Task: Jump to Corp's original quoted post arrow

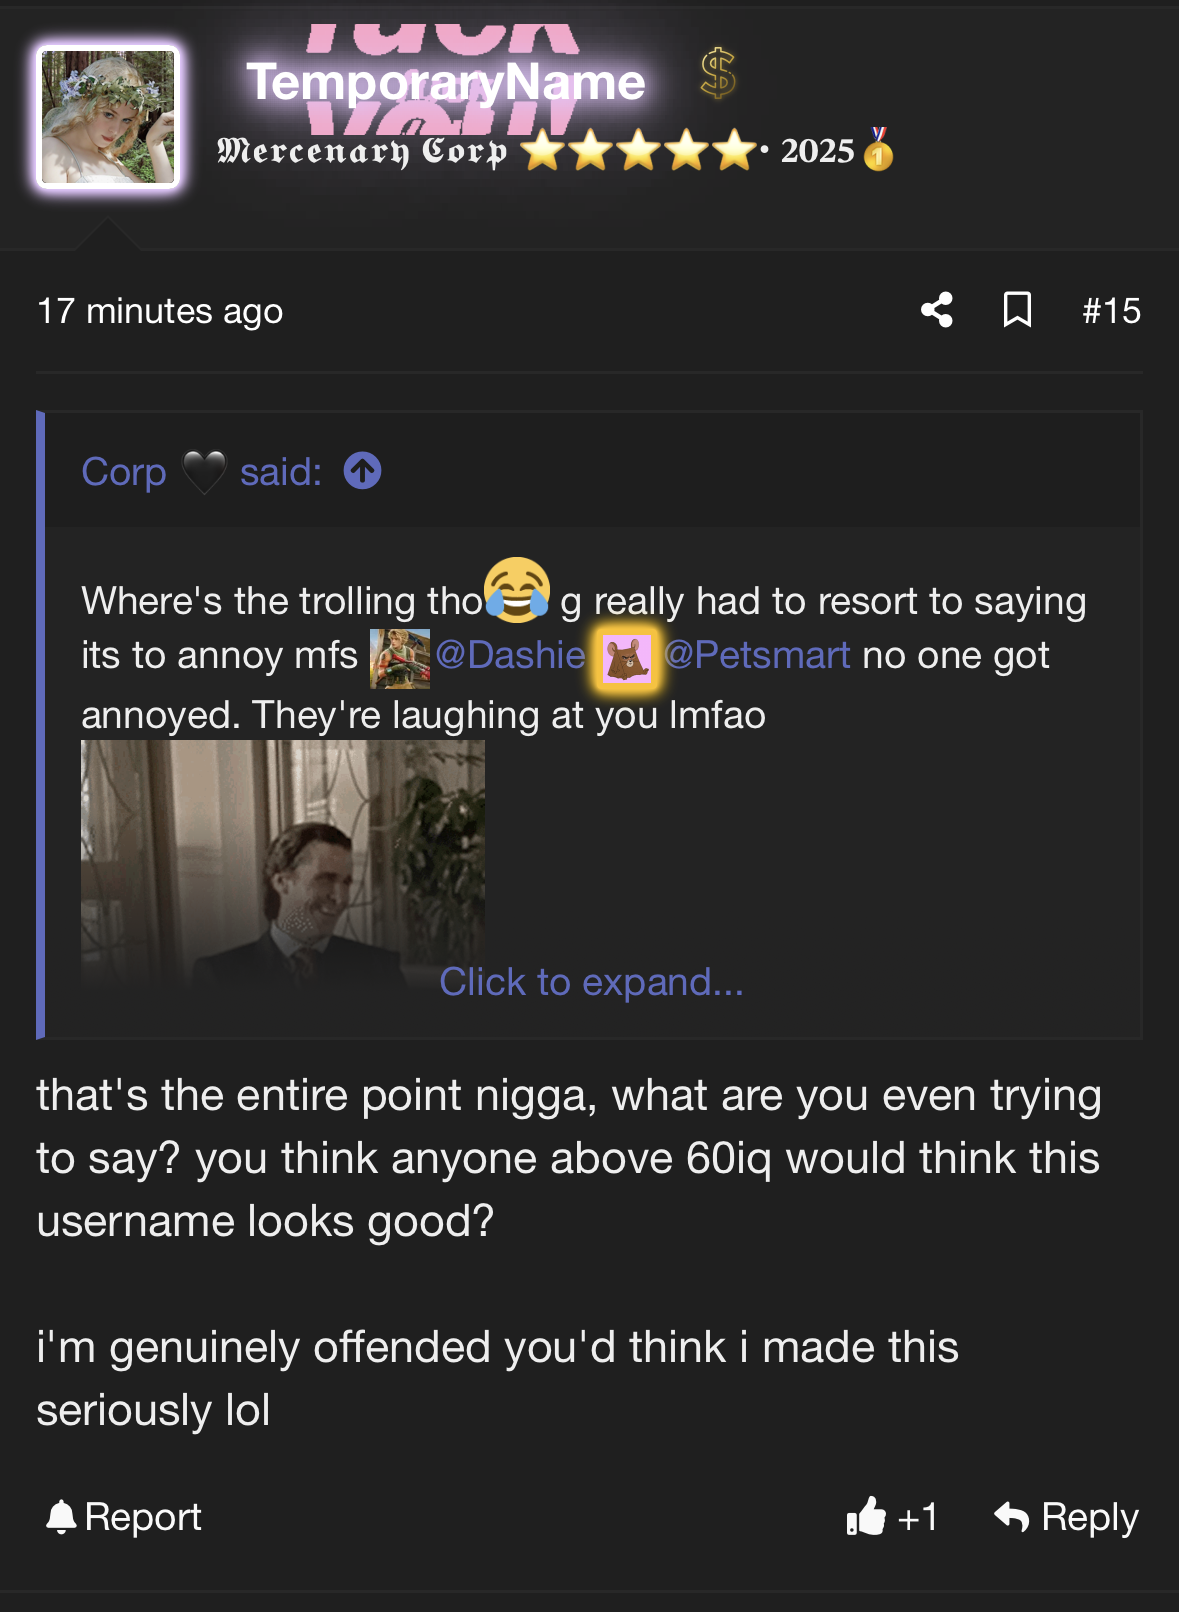Action: pos(362,471)
